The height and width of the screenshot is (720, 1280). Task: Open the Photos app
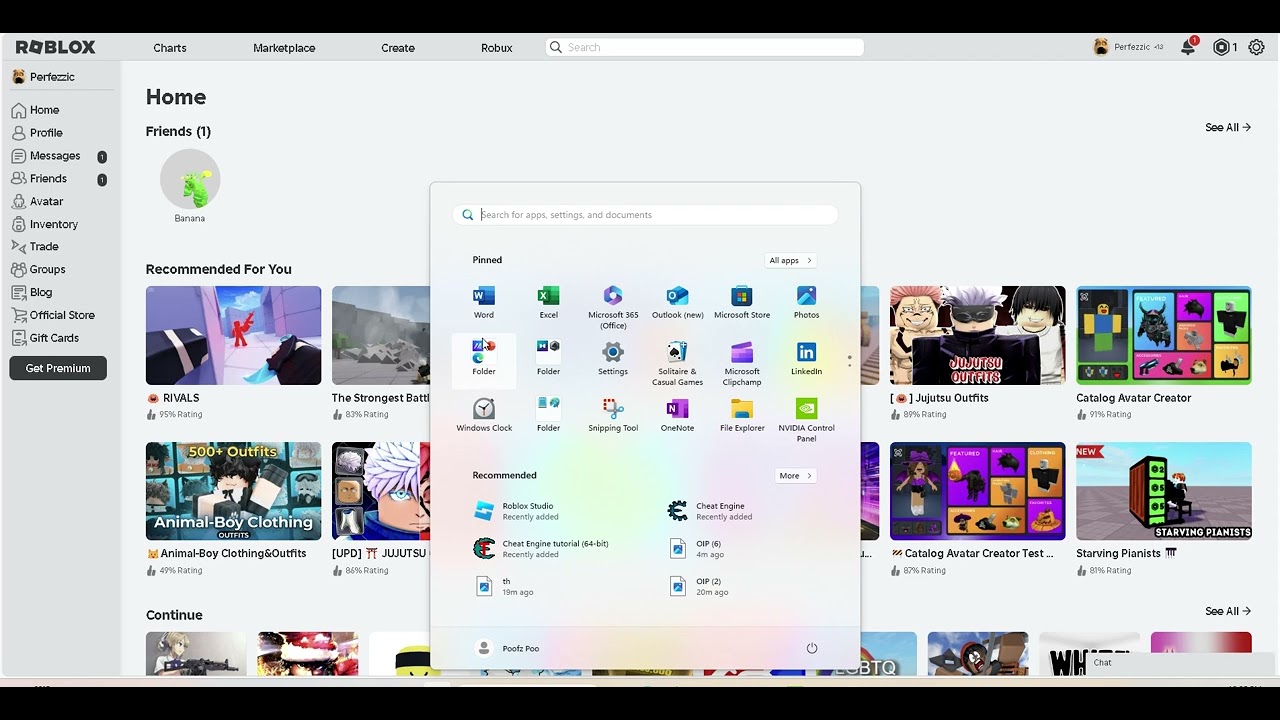pos(806,302)
